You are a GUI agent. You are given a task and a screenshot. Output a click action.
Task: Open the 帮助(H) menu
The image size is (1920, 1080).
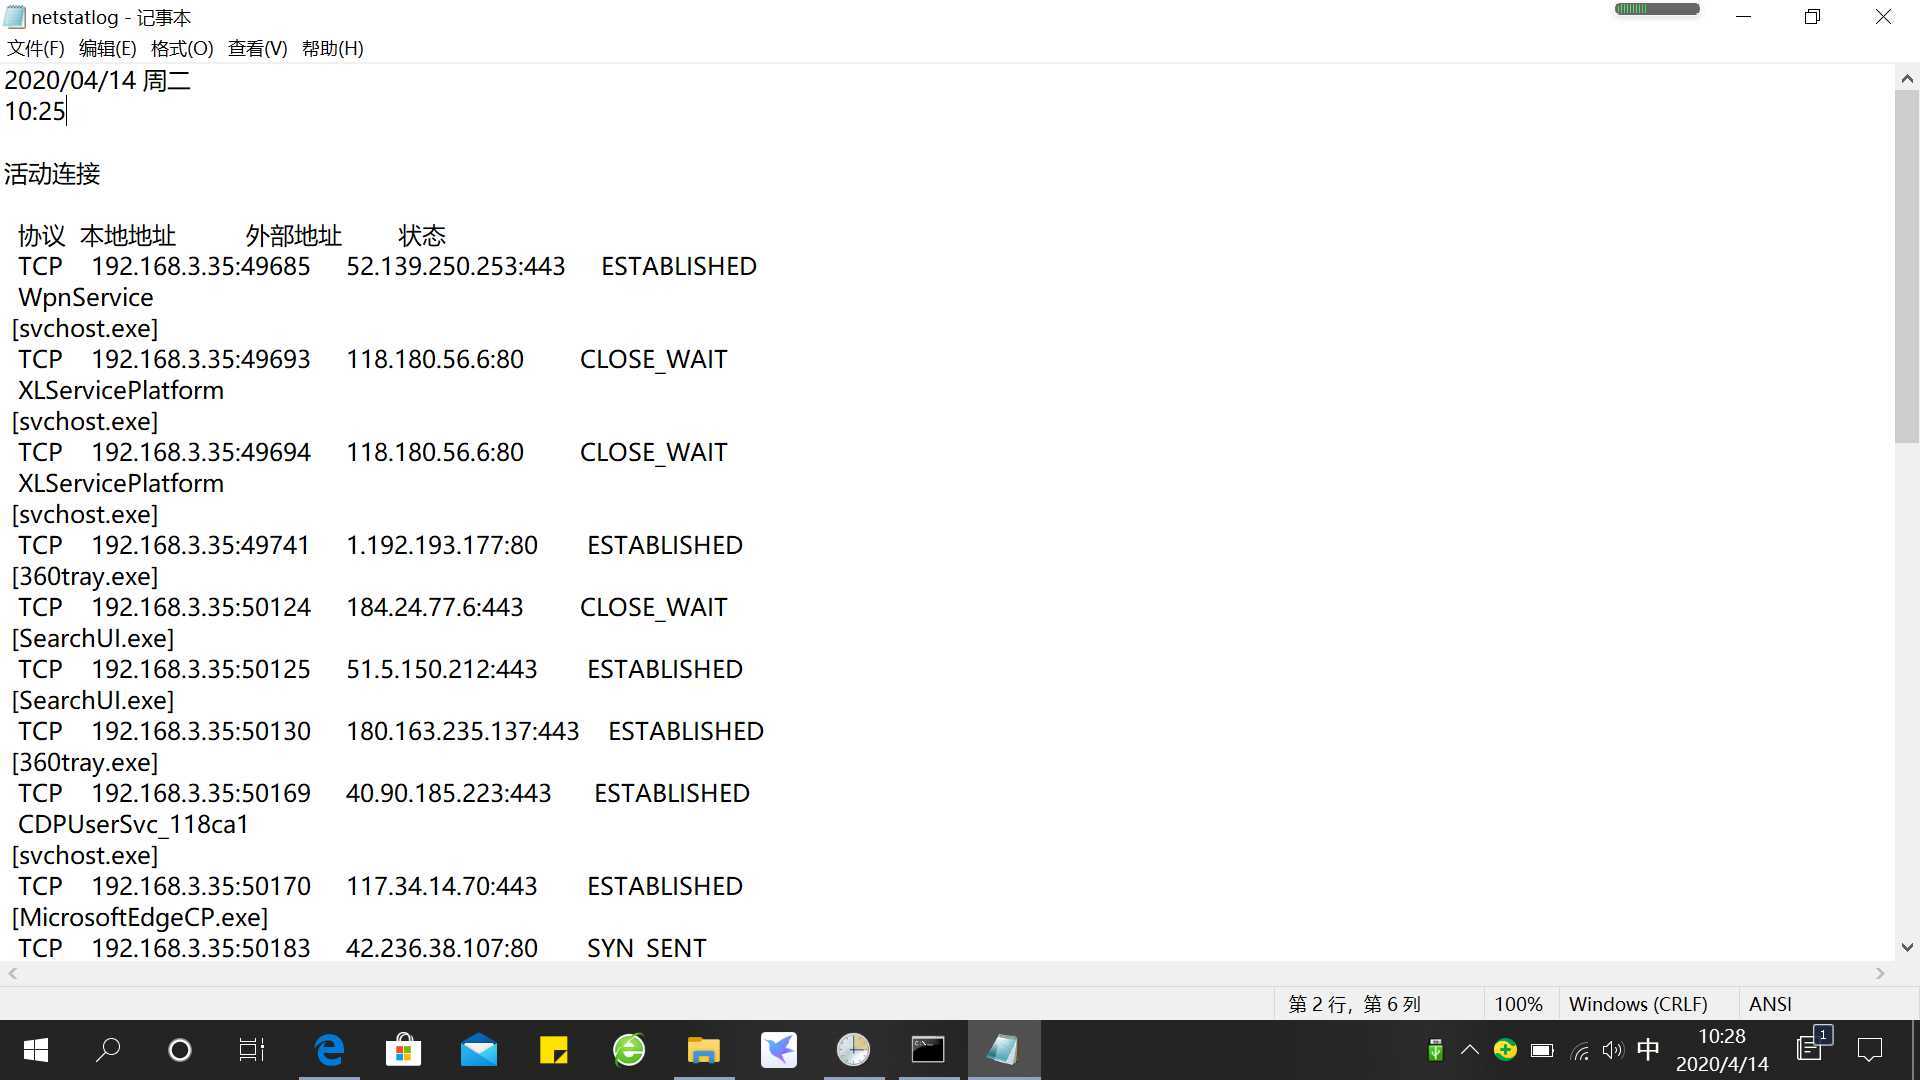[332, 48]
